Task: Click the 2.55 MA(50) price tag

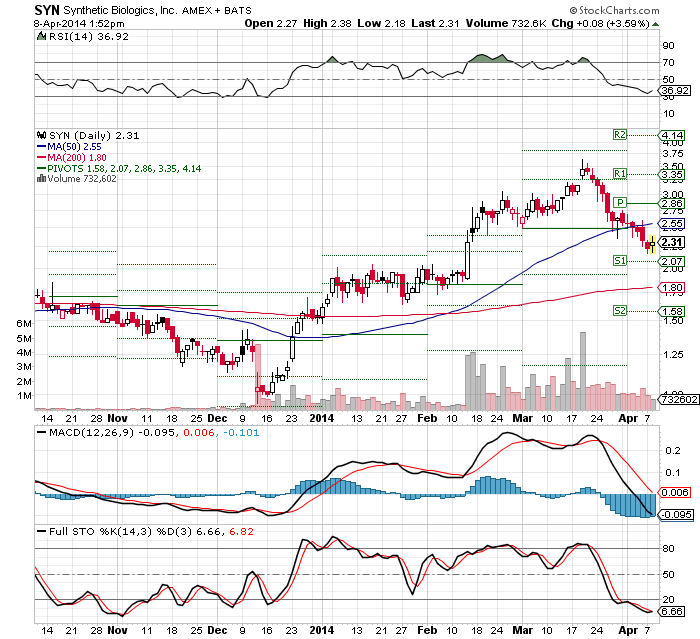Action: point(672,224)
